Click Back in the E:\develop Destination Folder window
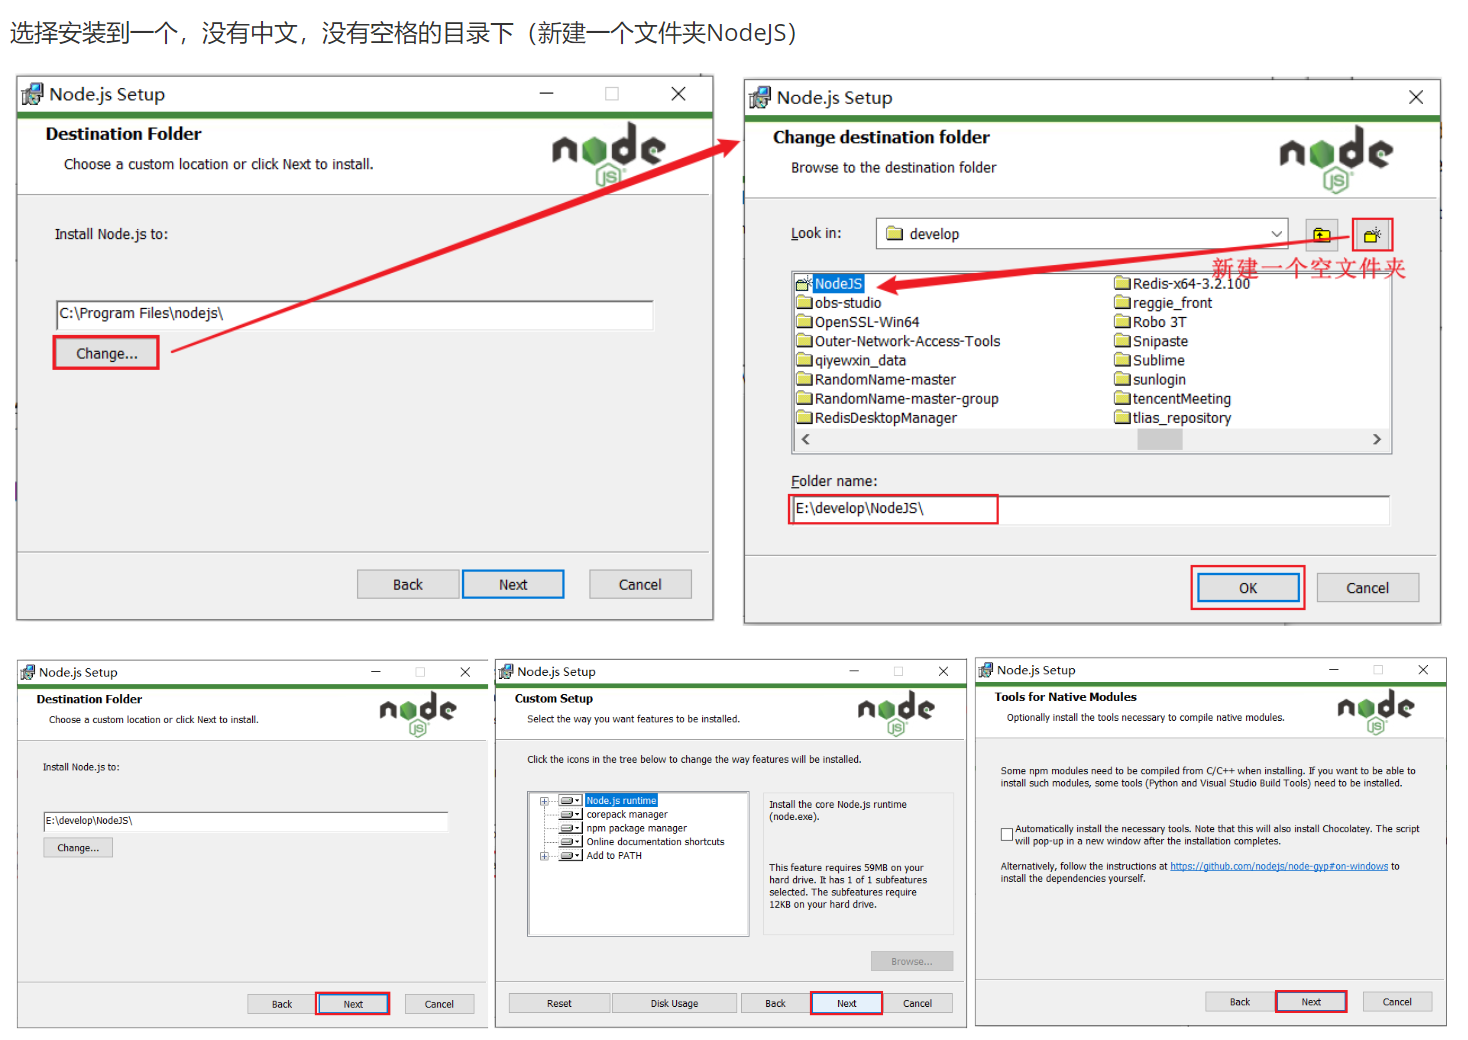Viewport: 1468px width, 1040px height. coord(282,1004)
